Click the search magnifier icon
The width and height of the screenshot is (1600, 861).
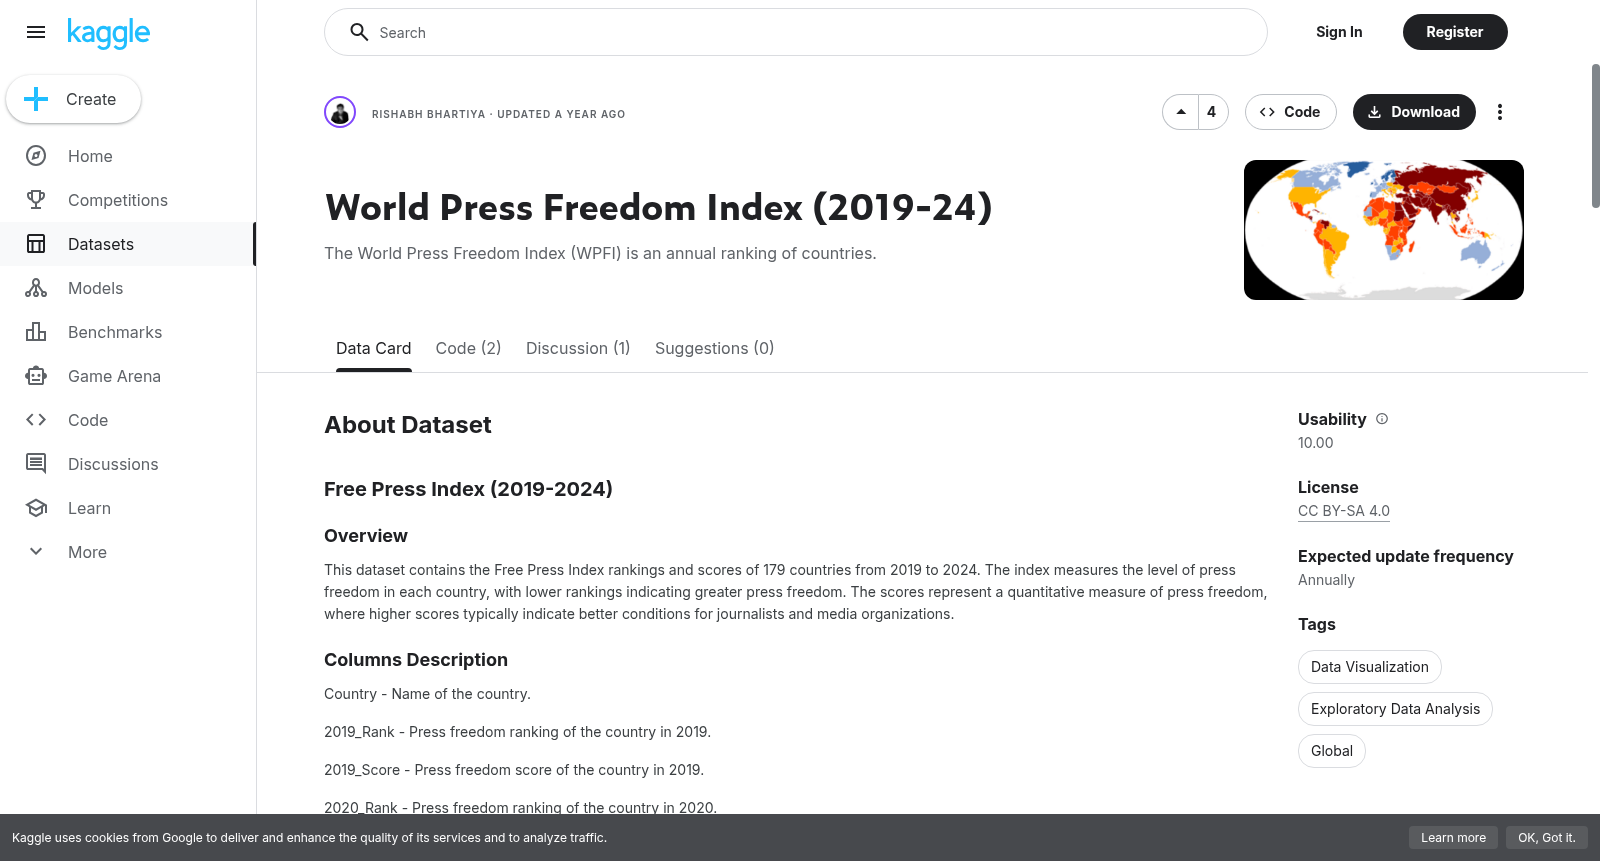[x=359, y=32]
